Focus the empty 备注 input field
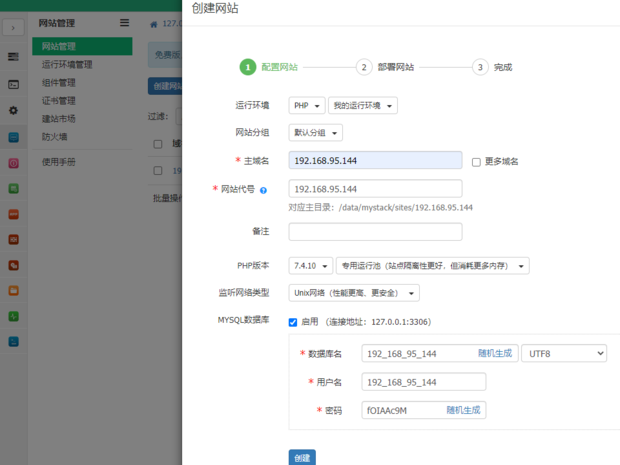The height and width of the screenshot is (465, 620). point(375,232)
